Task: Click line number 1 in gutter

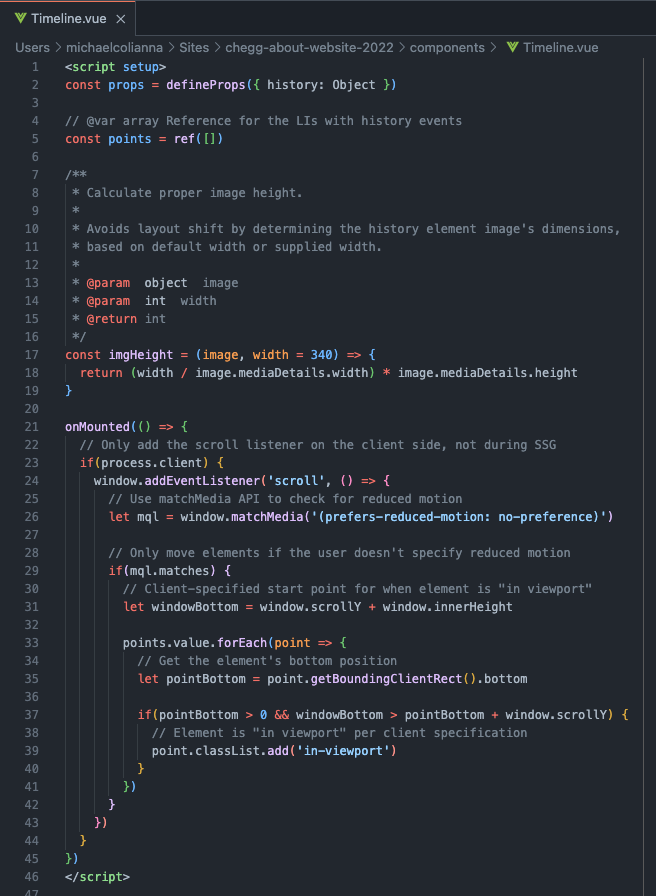Action: click(x=35, y=67)
